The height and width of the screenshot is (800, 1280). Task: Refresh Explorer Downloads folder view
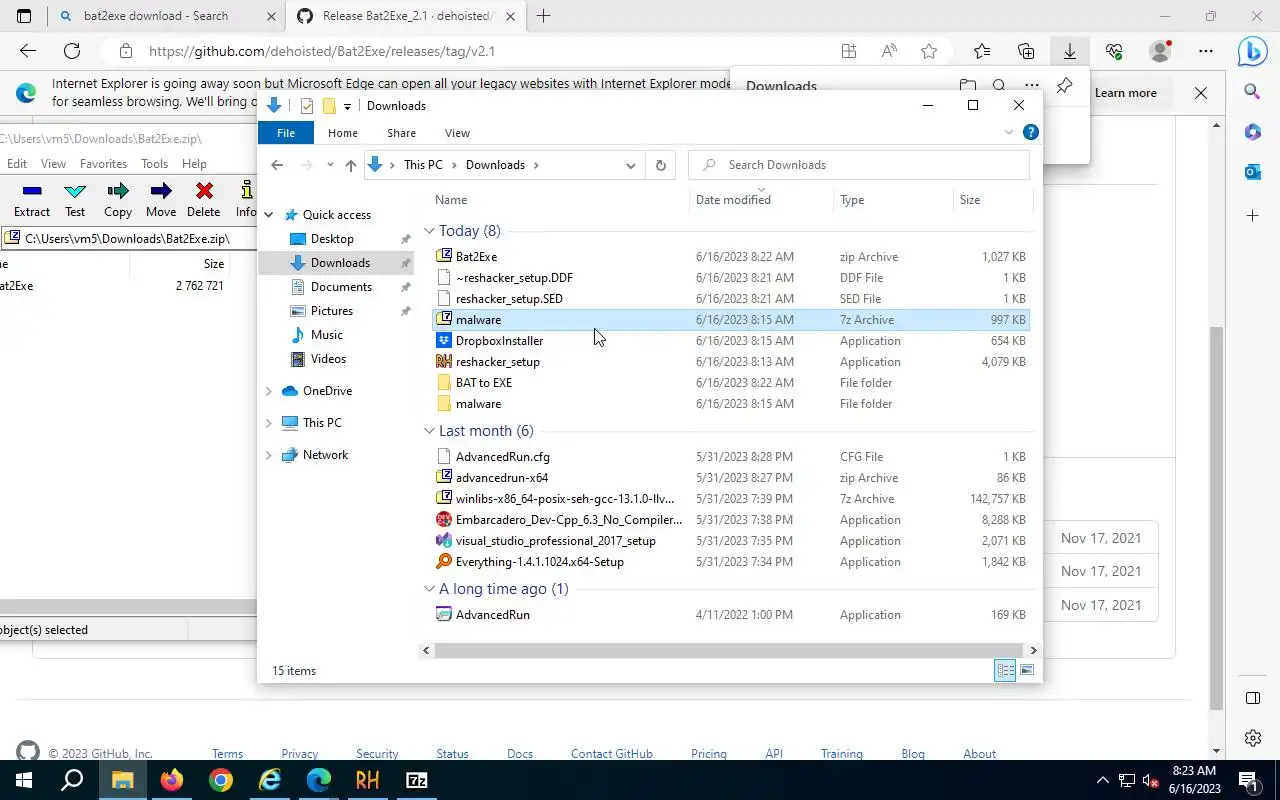660,165
